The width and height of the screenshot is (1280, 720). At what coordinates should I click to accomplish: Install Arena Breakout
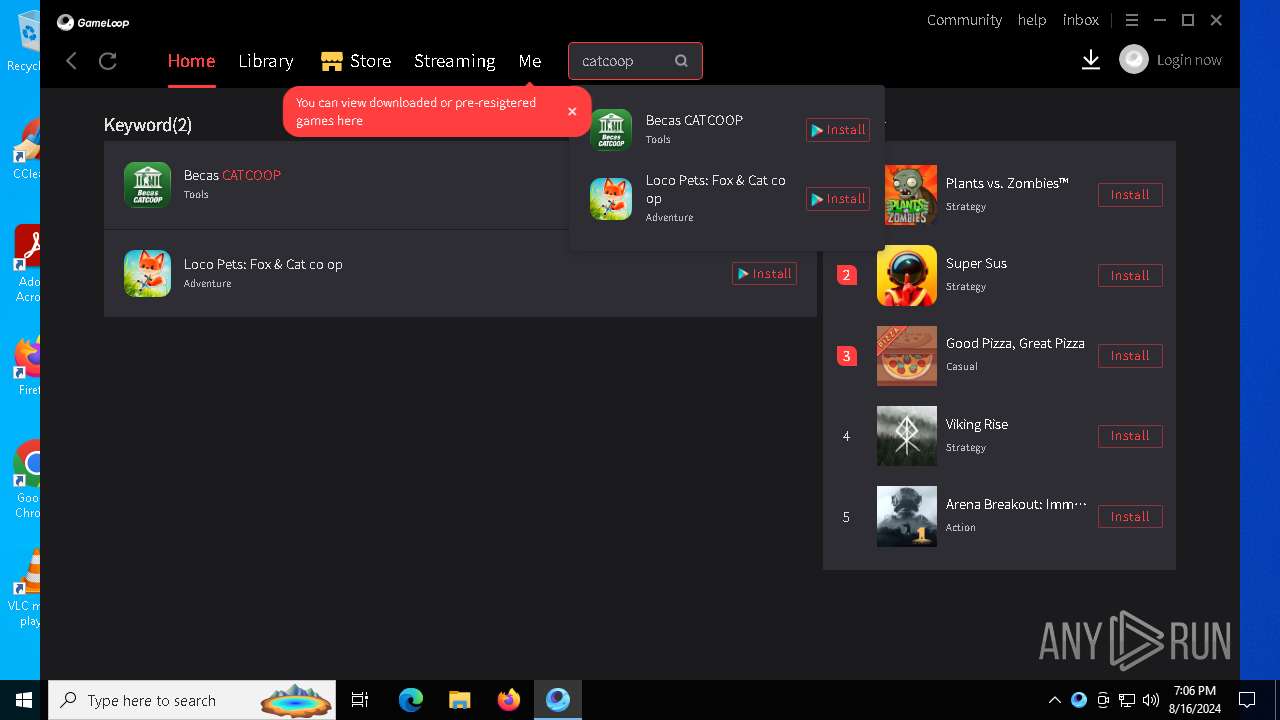[1130, 516]
